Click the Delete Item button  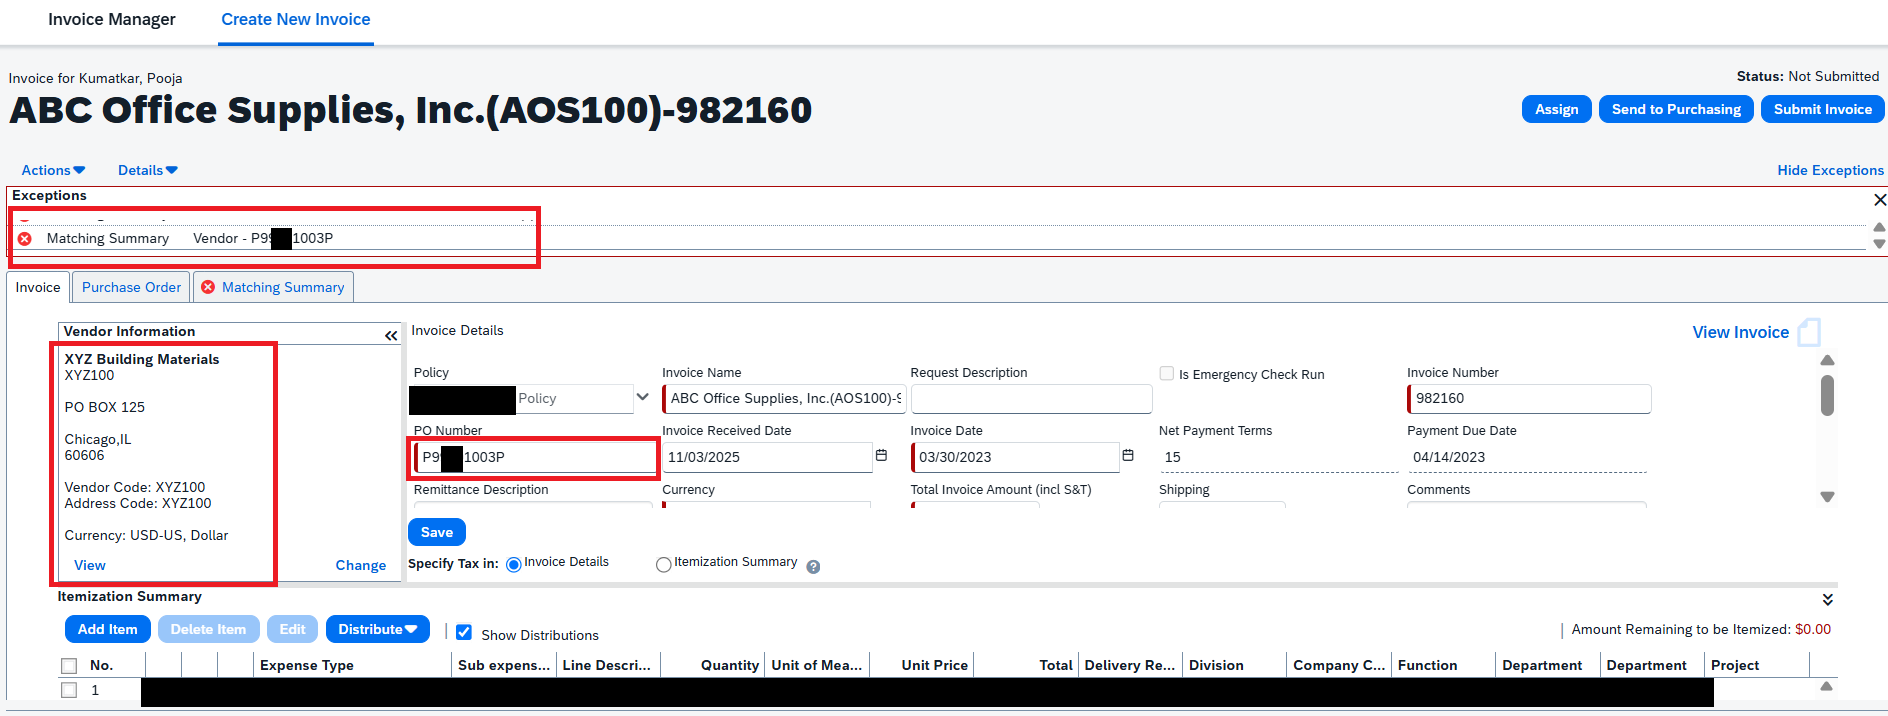(208, 629)
